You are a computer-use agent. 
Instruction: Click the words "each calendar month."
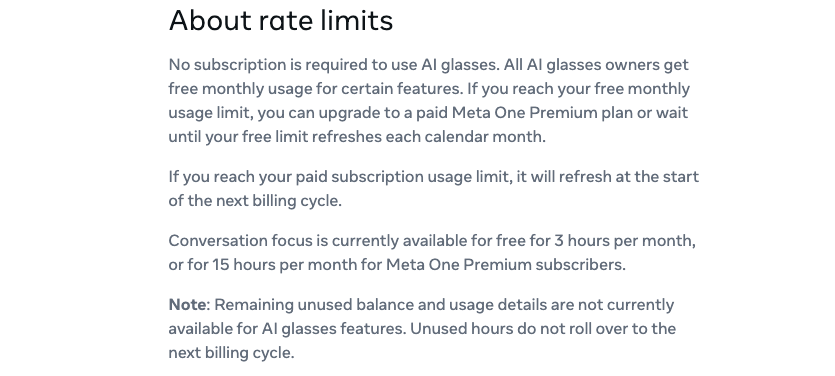pos(465,137)
